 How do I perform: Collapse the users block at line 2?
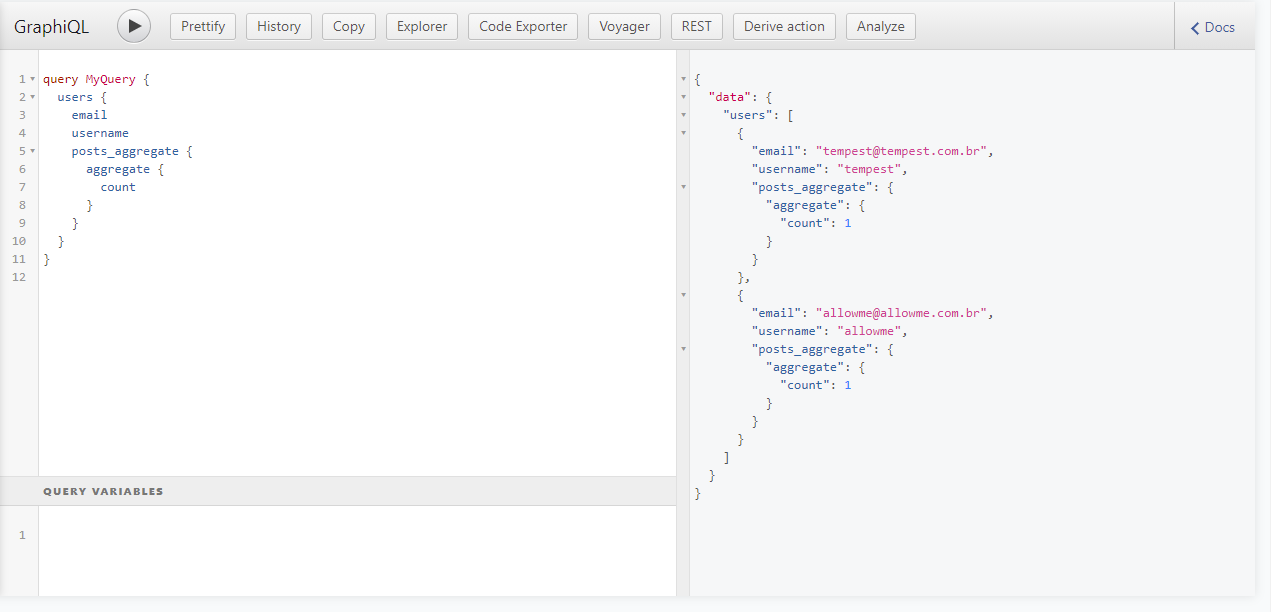pyautogui.click(x=33, y=97)
